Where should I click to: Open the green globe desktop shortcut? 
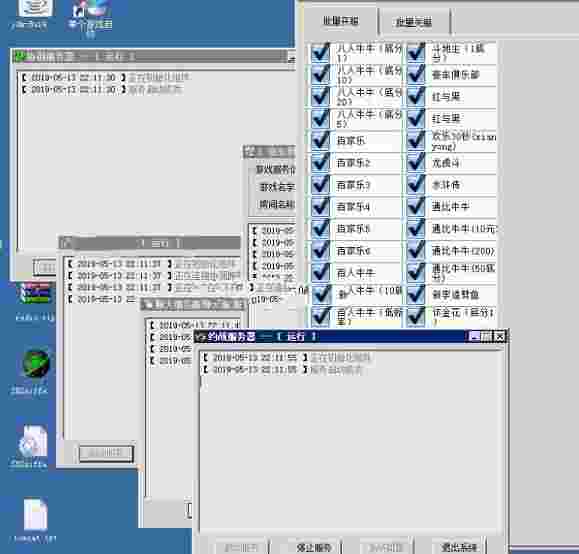[x=35, y=364]
